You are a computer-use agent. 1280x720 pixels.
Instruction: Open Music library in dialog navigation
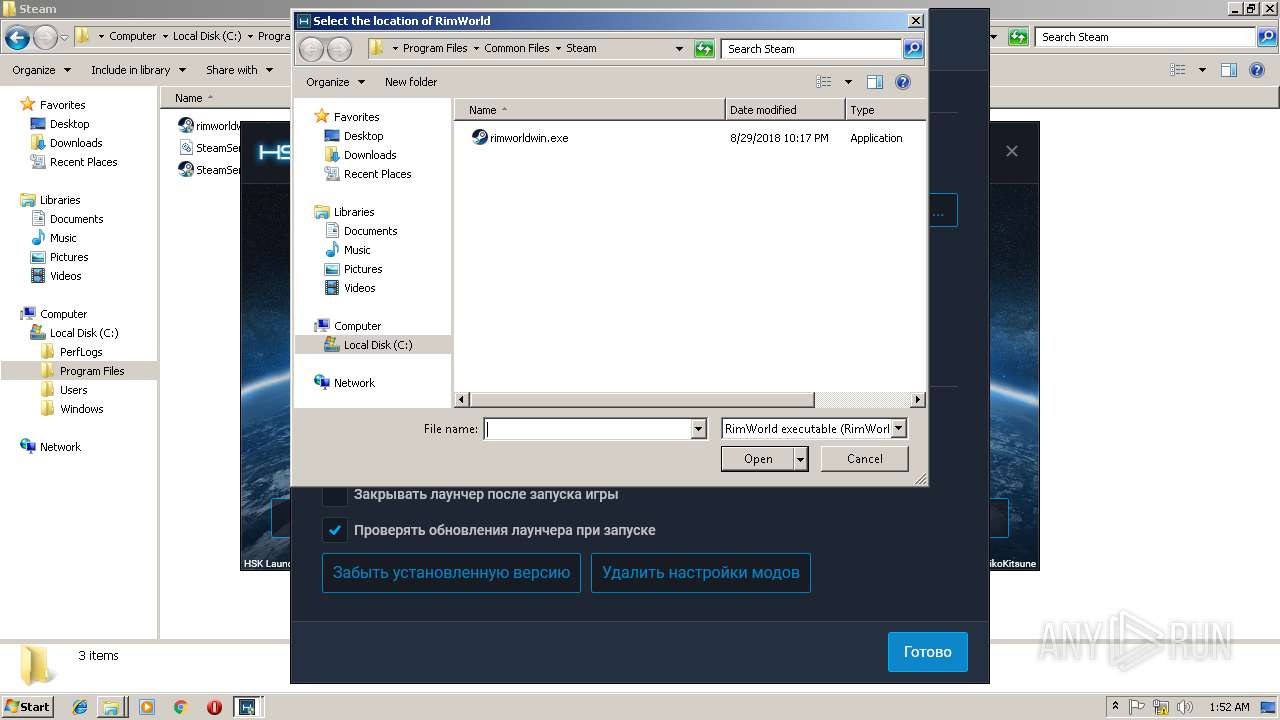(x=357, y=250)
